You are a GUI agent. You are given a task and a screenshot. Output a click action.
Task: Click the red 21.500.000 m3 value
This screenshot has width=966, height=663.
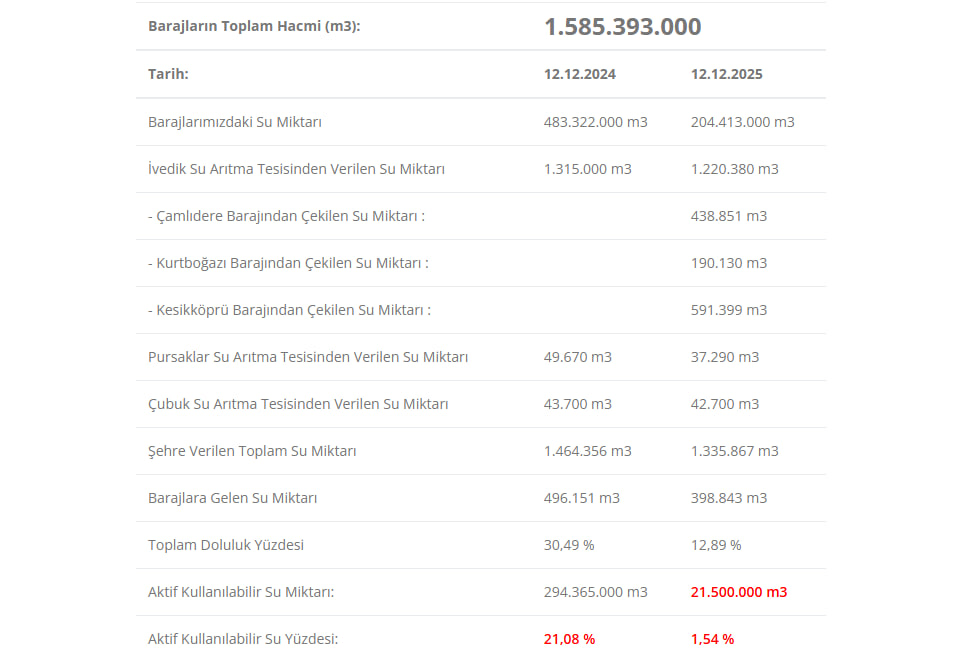(739, 592)
